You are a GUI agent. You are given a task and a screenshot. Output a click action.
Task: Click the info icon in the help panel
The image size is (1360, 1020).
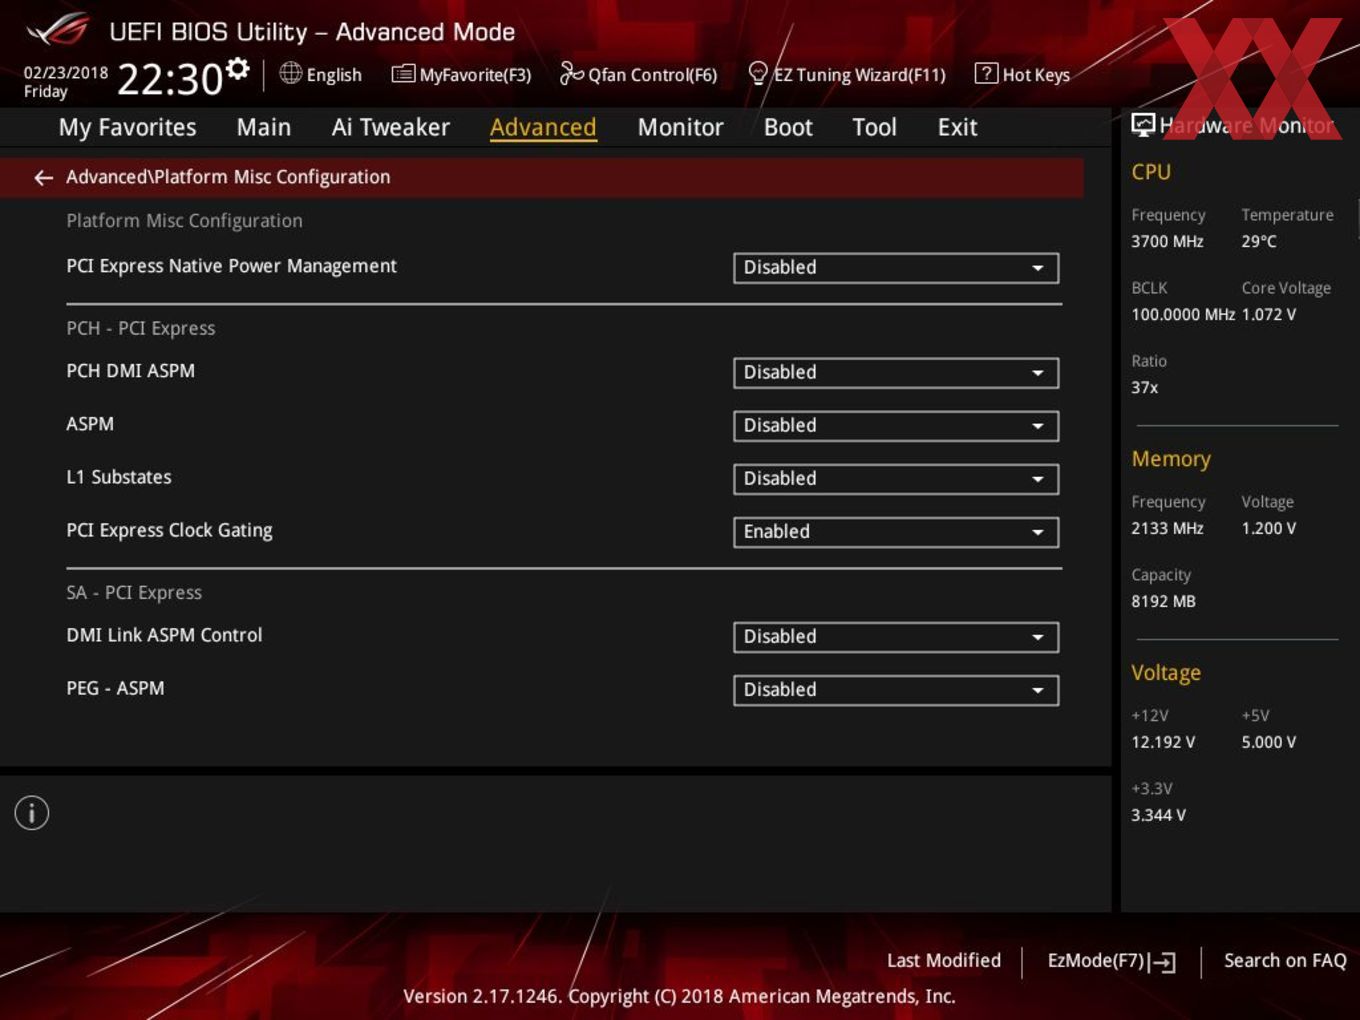pyautogui.click(x=32, y=813)
